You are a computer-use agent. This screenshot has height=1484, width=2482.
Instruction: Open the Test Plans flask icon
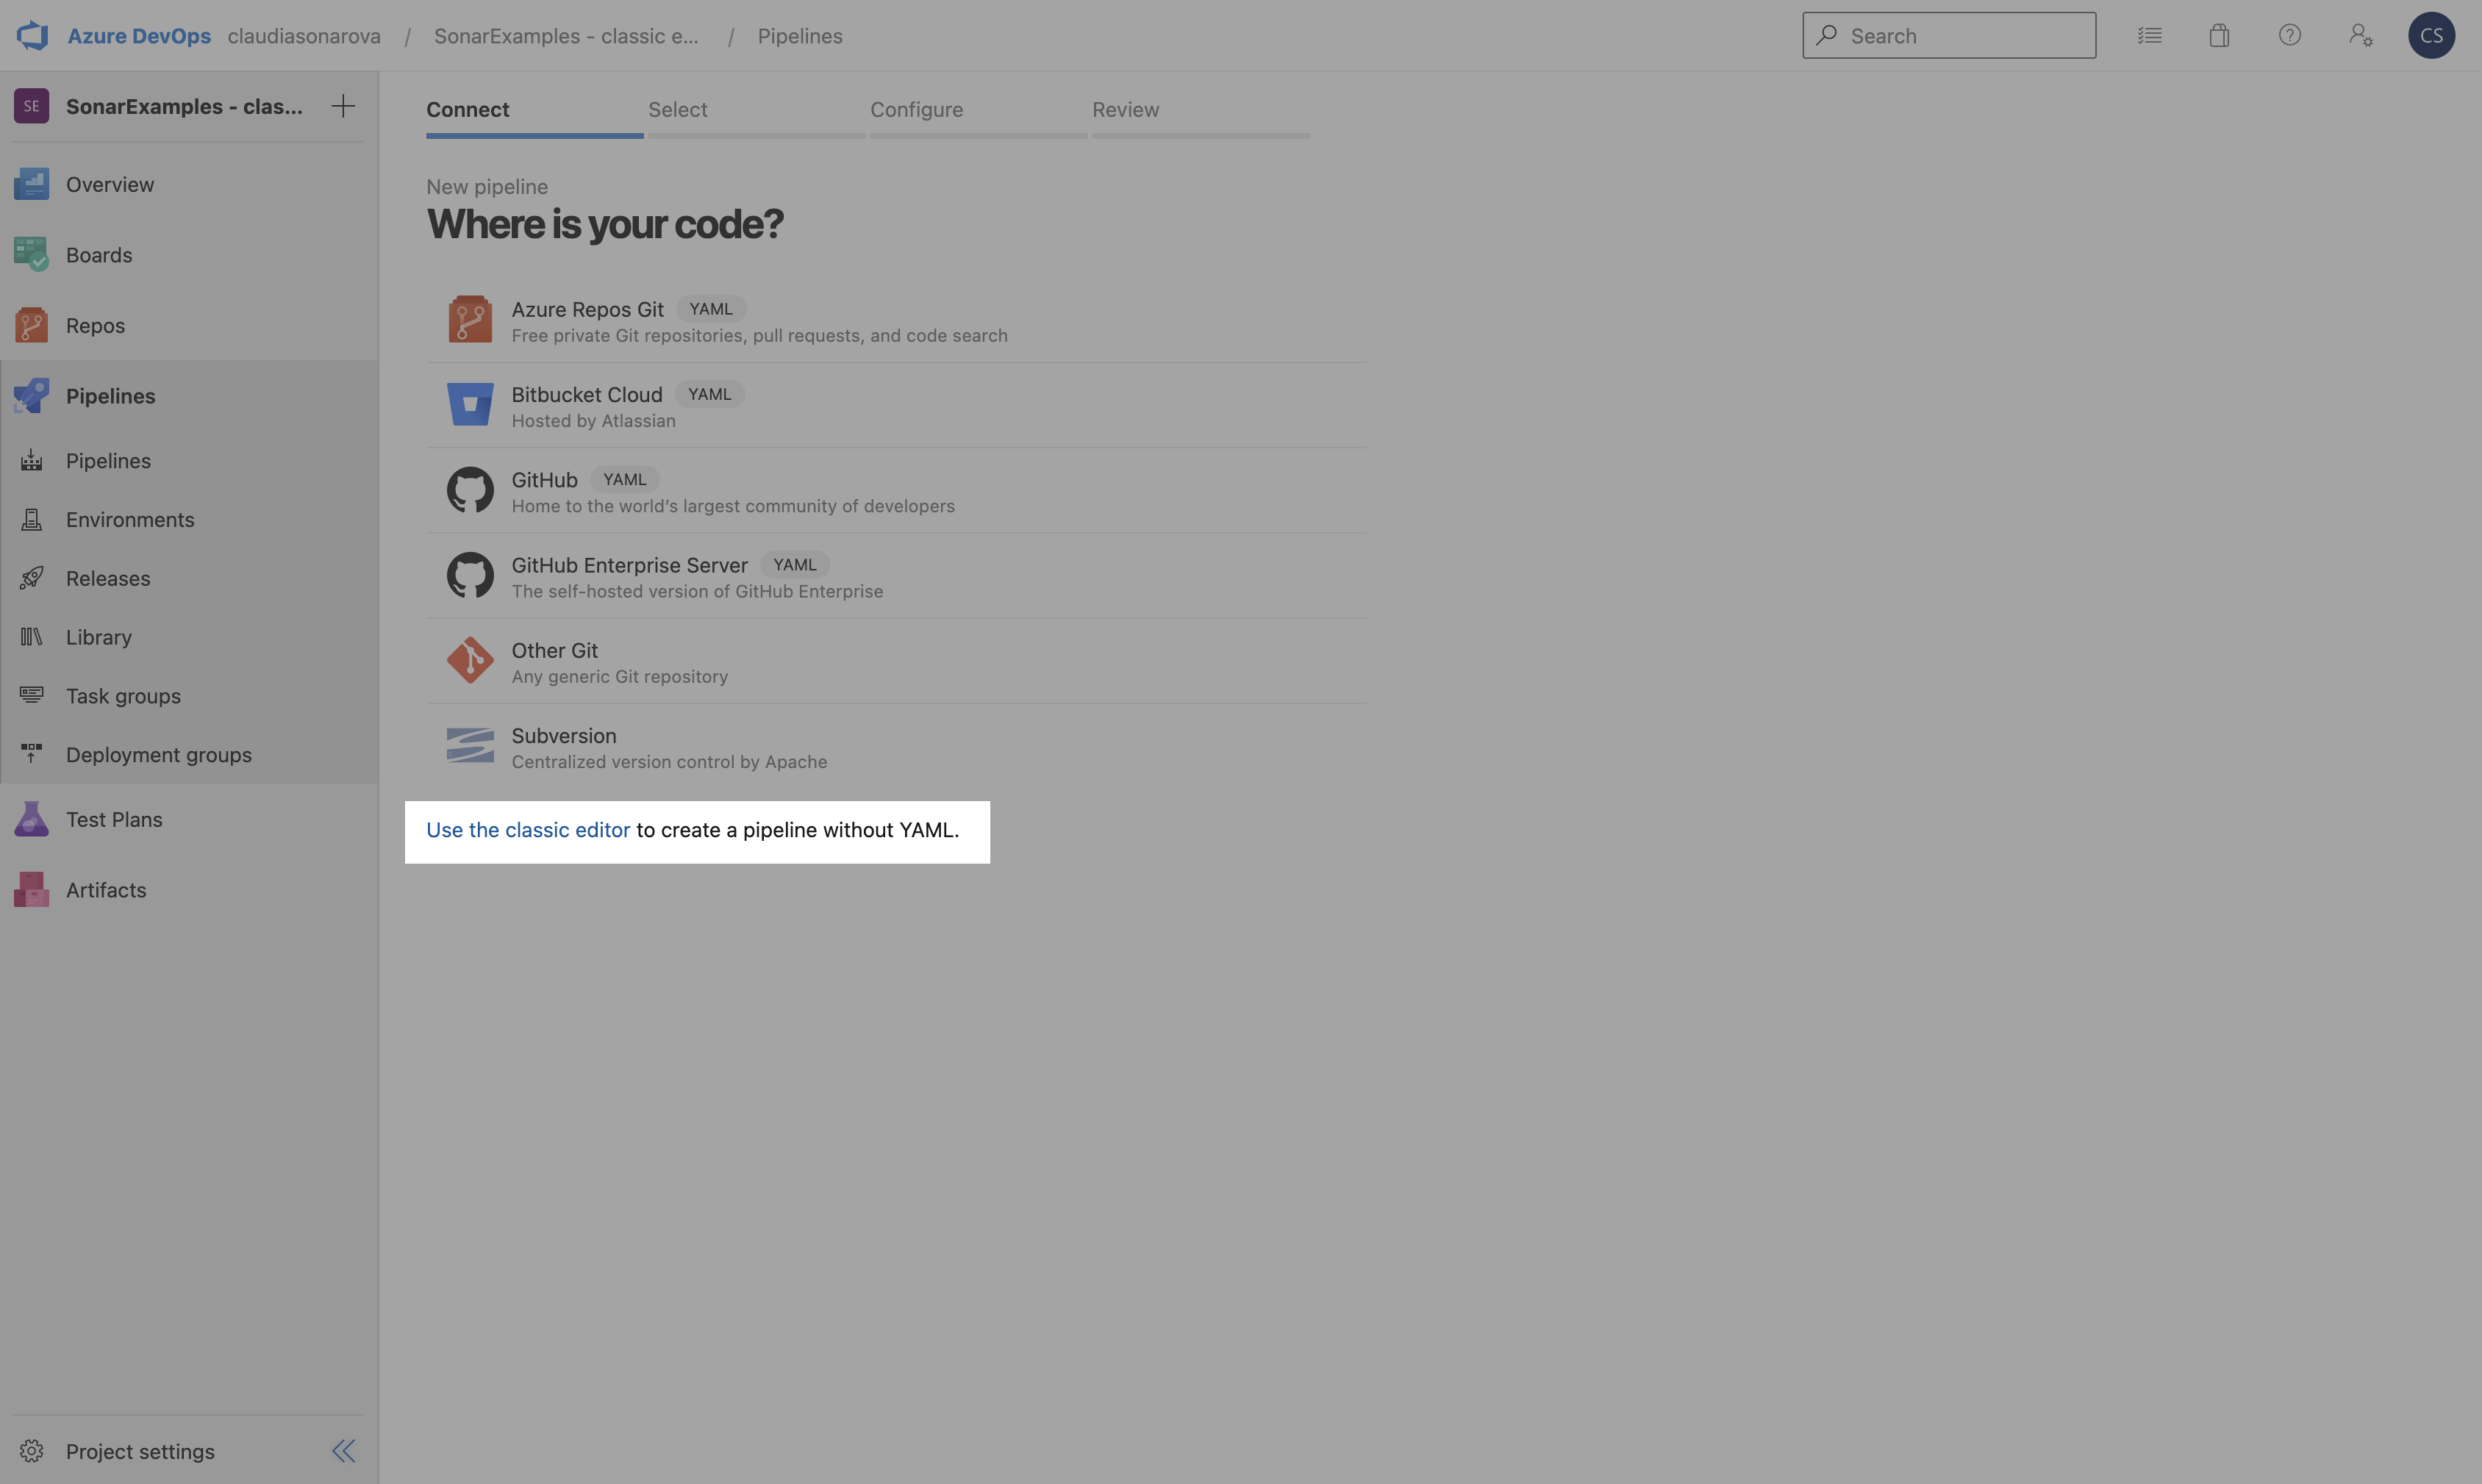31,819
